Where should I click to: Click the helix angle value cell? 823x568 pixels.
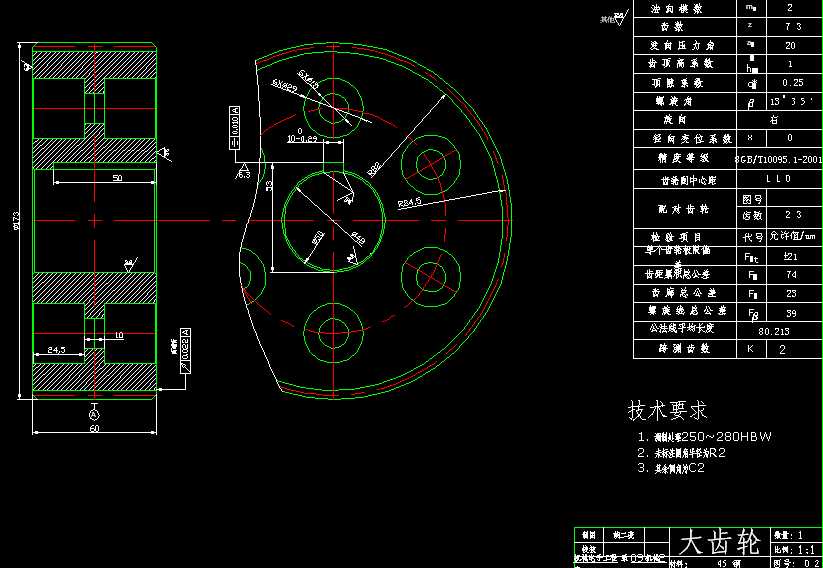click(793, 102)
